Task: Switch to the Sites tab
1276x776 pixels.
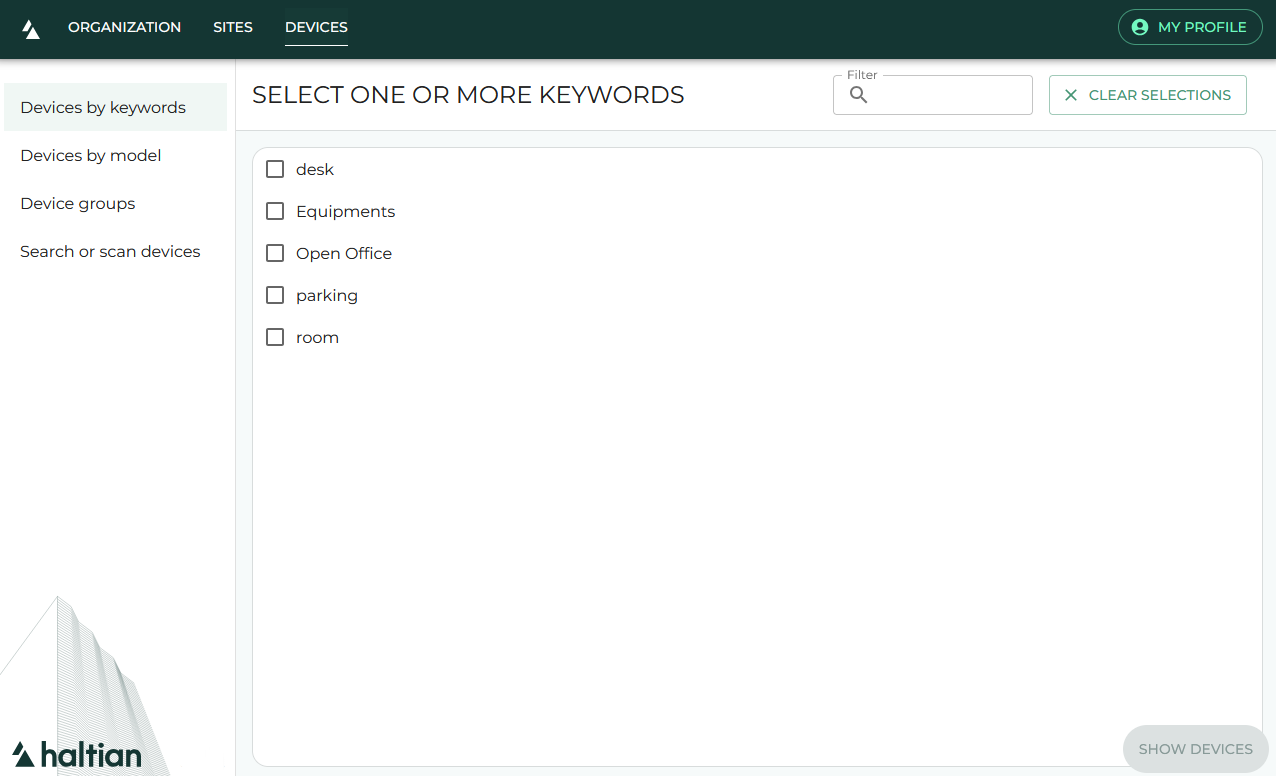Action: (233, 28)
